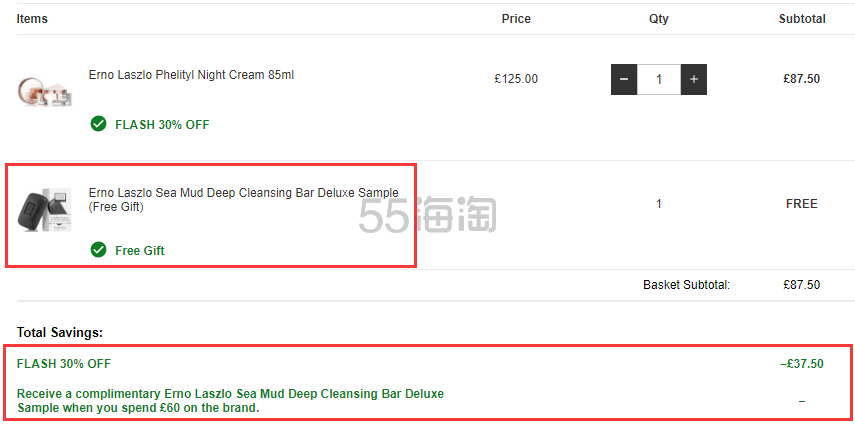Click the Erno Laszlo Phelityl Night Cream link

(191, 75)
